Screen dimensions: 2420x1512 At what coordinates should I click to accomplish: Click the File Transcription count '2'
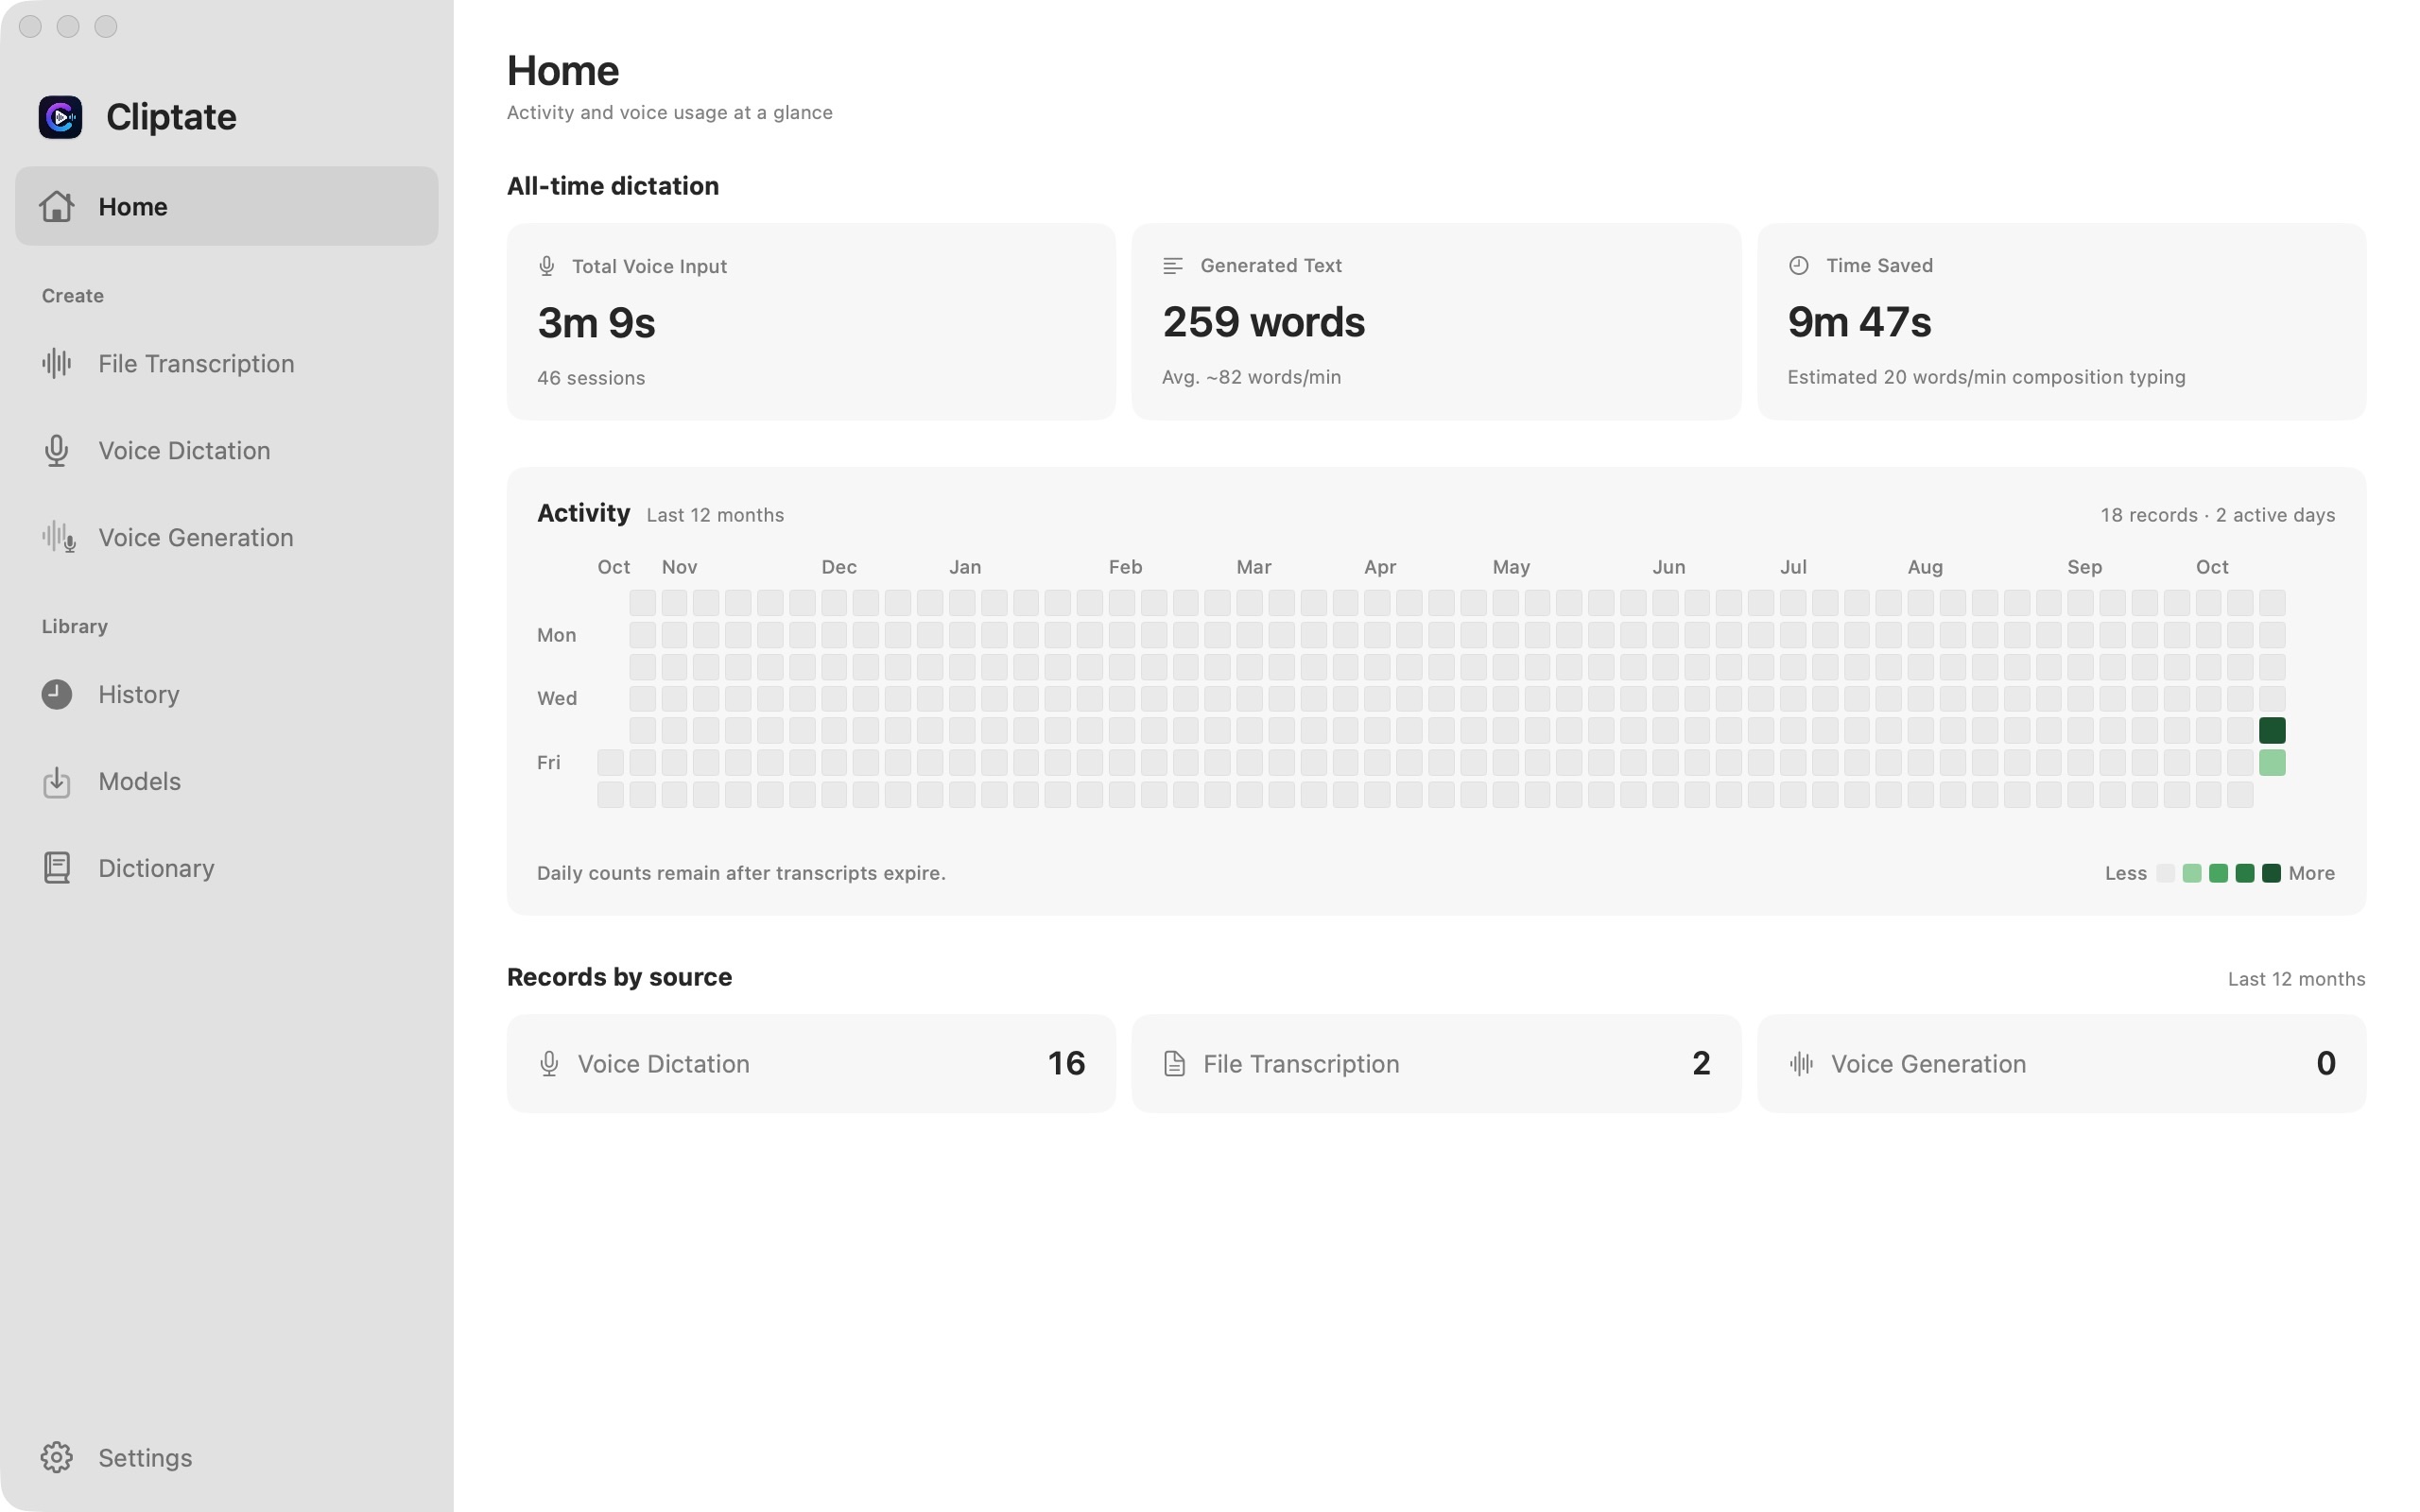[x=1701, y=1063]
